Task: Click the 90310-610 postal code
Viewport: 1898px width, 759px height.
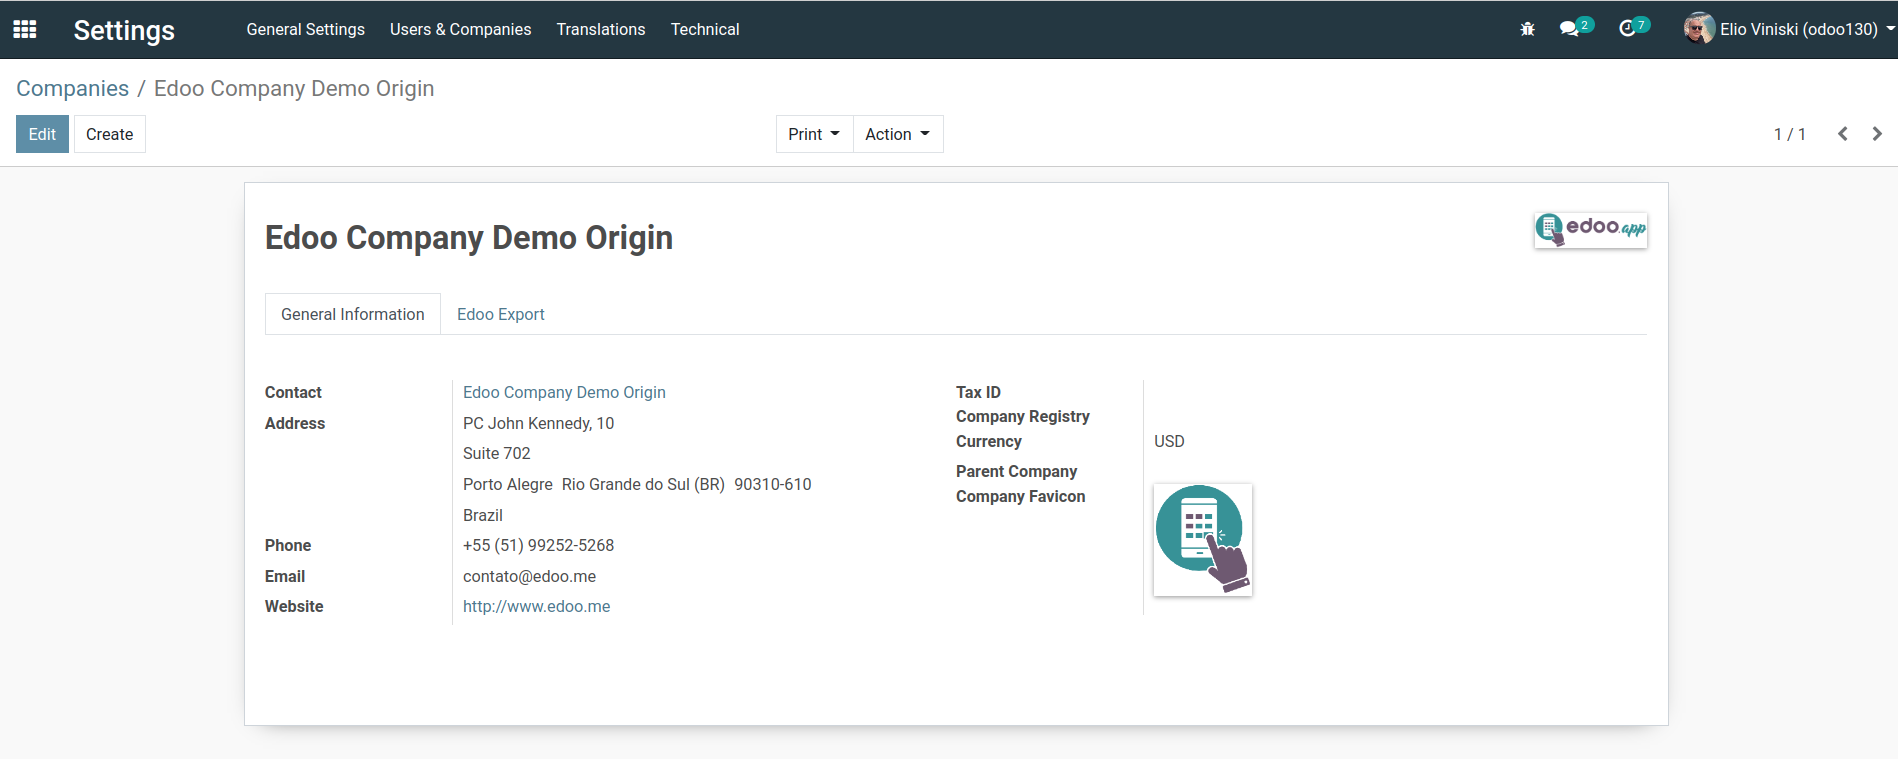Action: tap(773, 484)
